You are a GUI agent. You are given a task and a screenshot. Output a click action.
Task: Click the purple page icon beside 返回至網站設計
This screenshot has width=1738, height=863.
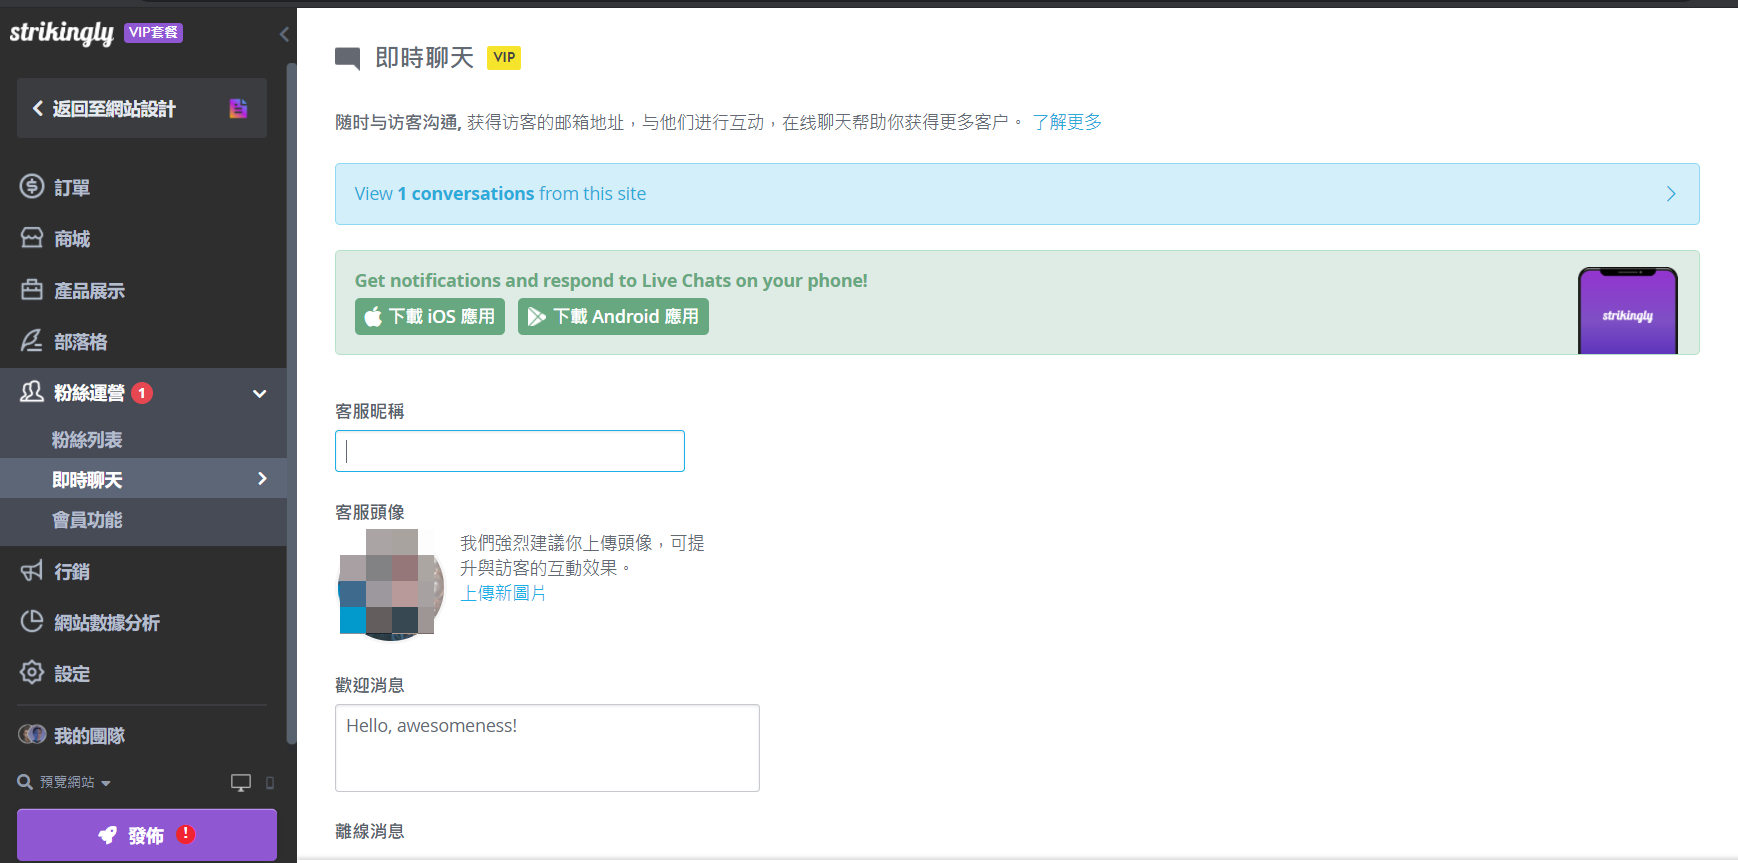(238, 108)
